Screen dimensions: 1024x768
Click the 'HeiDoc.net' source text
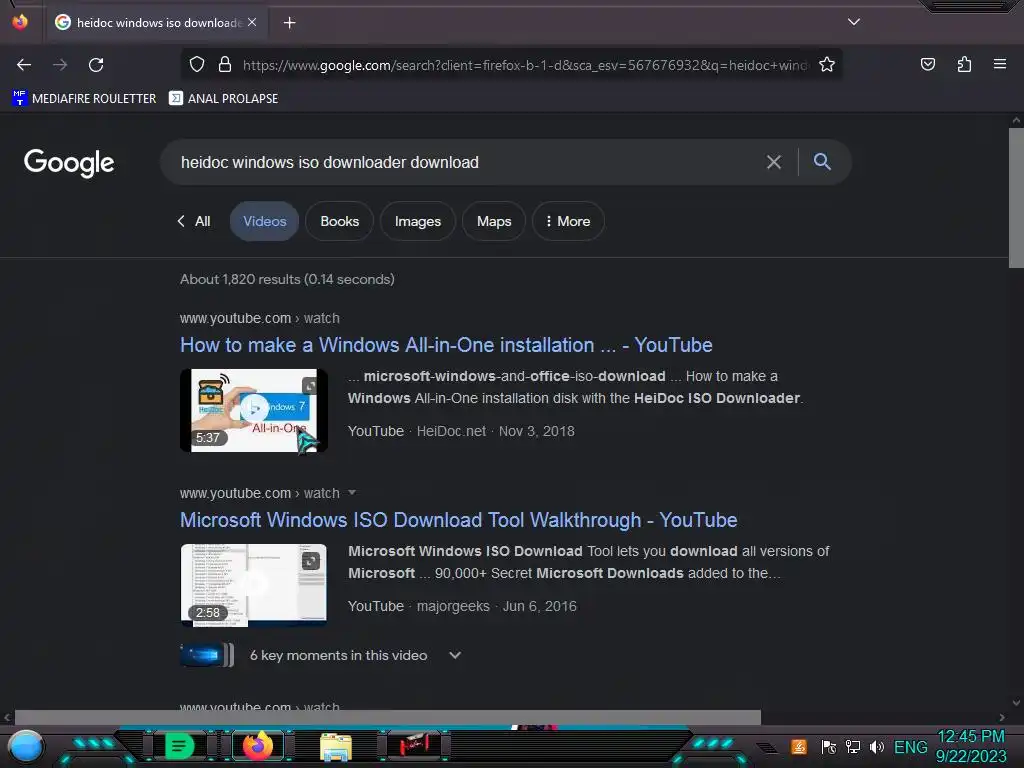(451, 431)
